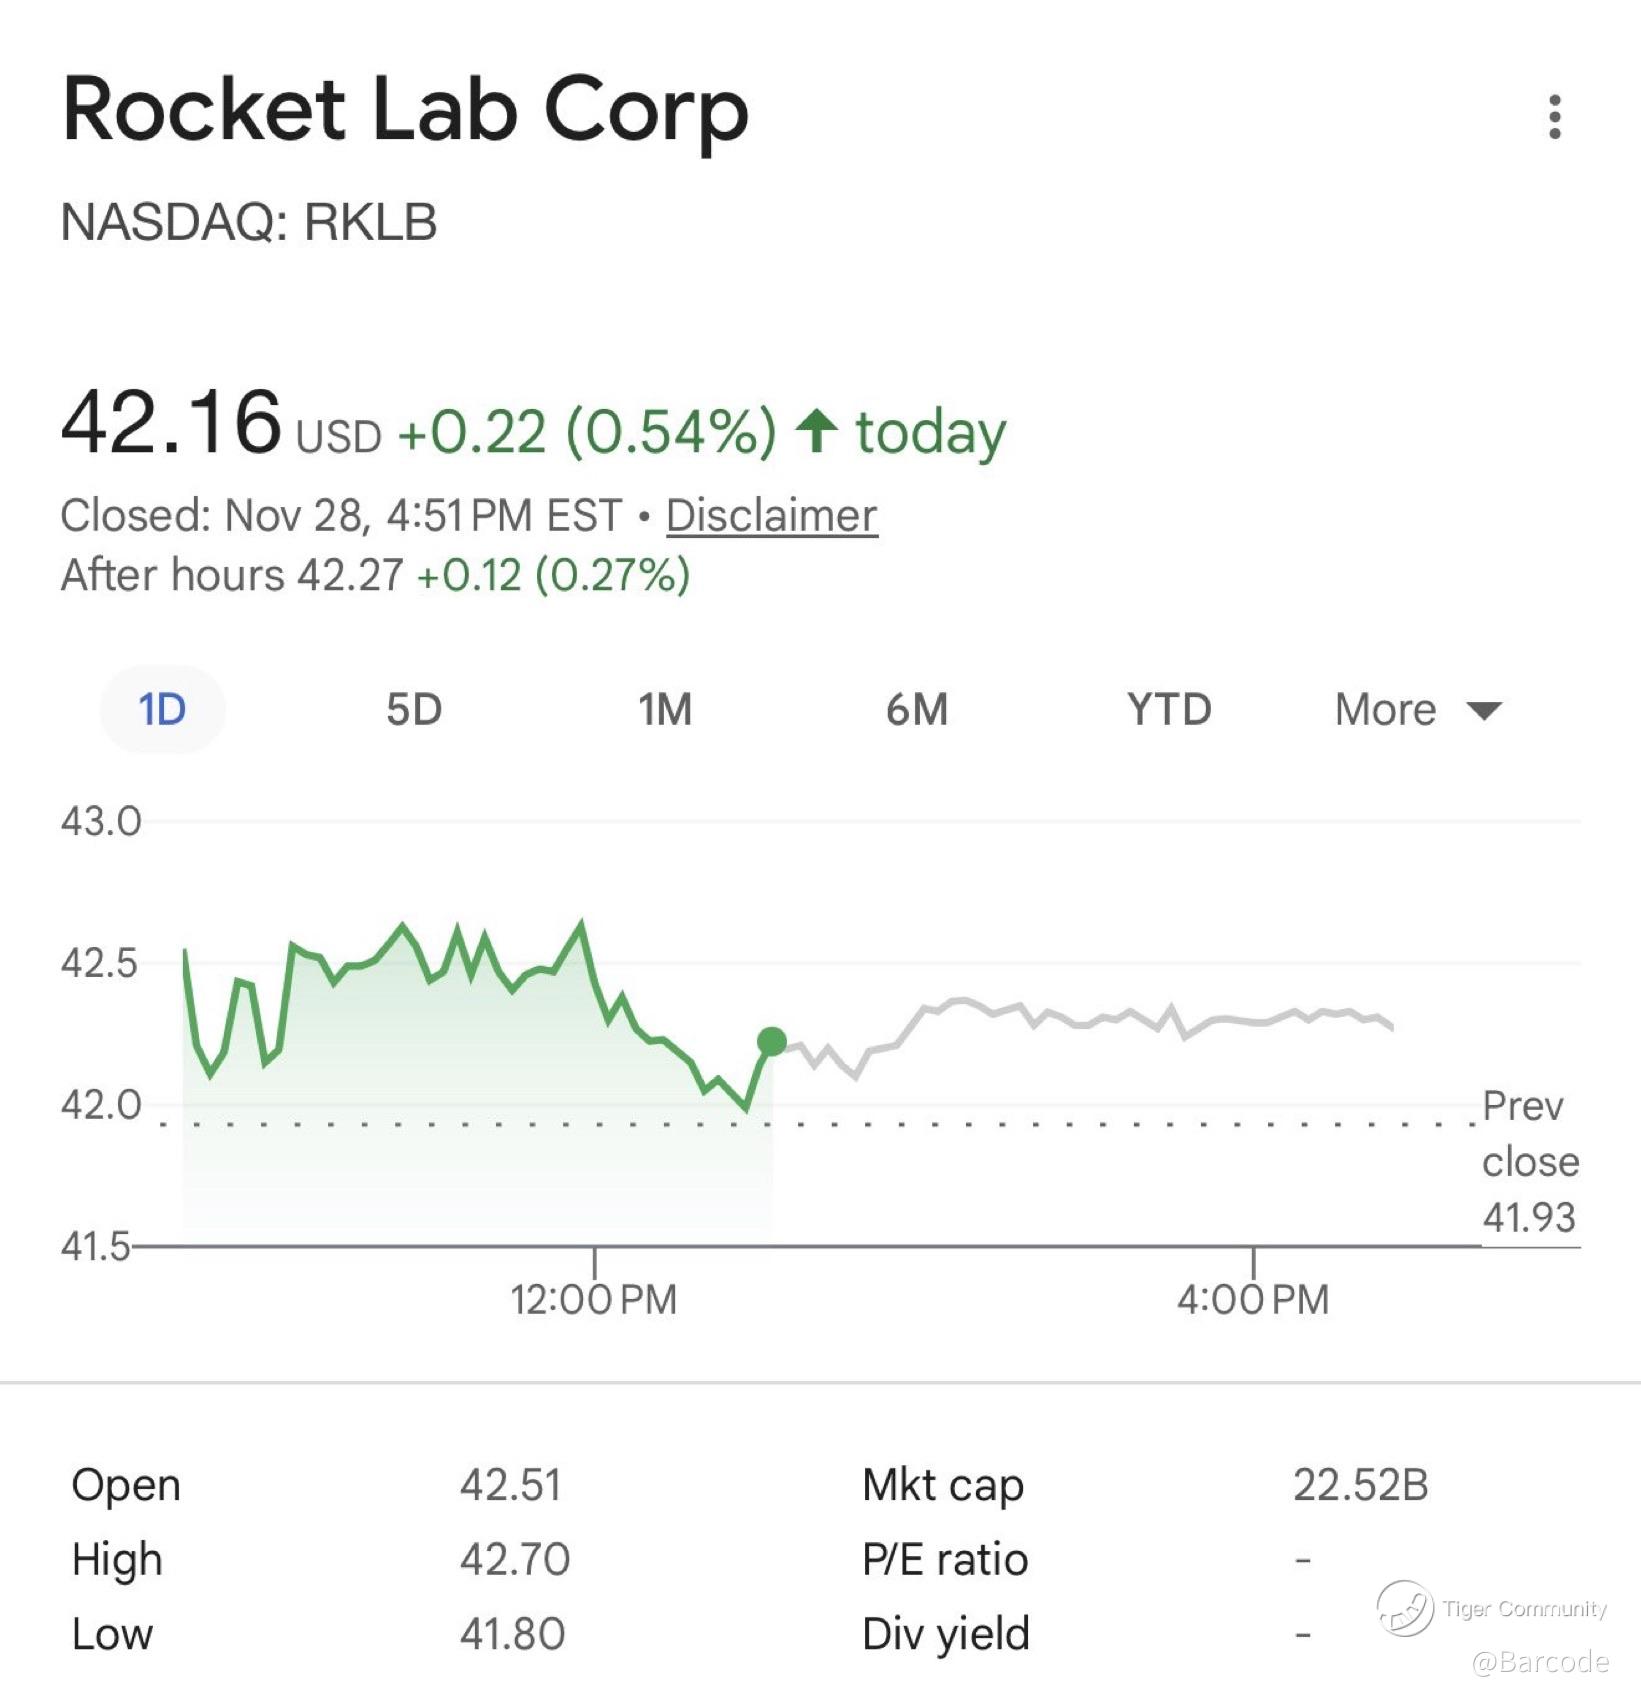Click the green price marker dot on chart
Screen dimensions: 1641x1699
[x=772, y=1042]
